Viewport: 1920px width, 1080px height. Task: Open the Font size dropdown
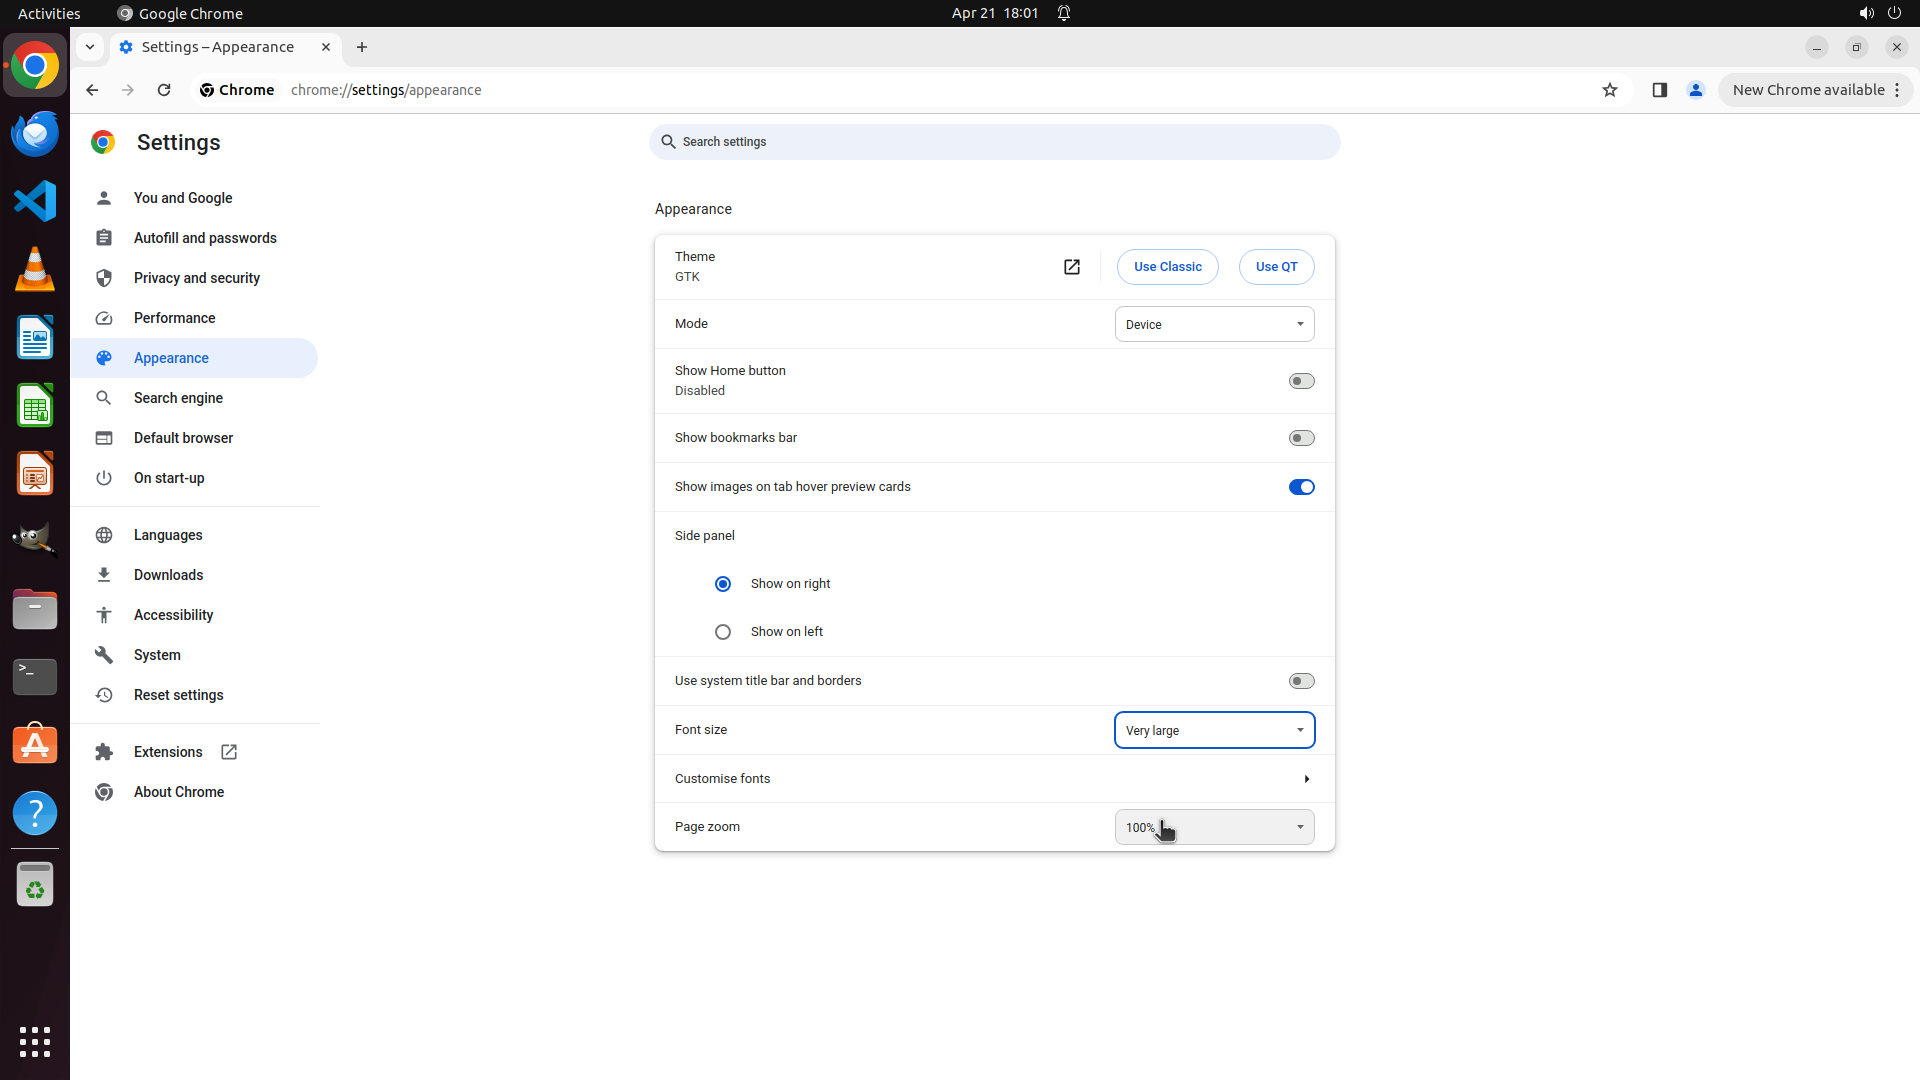click(1214, 730)
